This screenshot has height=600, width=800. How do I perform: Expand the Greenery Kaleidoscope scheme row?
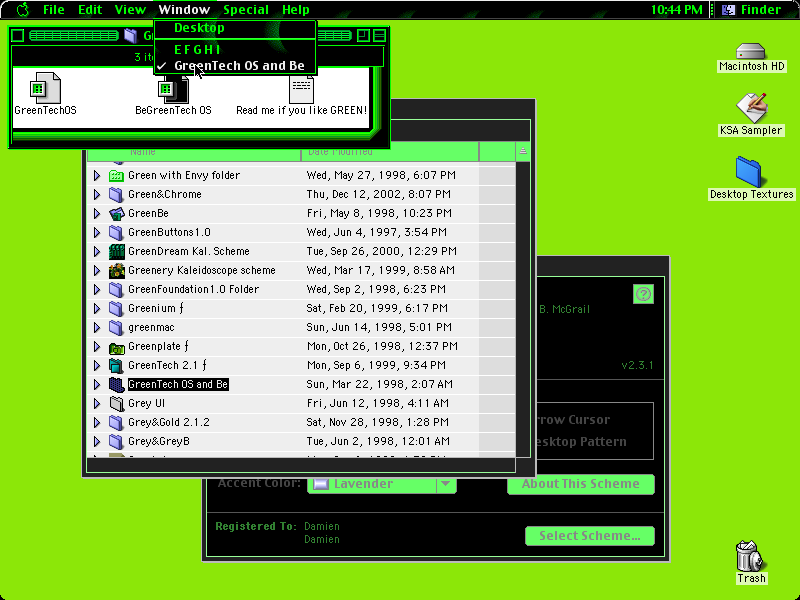click(x=97, y=270)
